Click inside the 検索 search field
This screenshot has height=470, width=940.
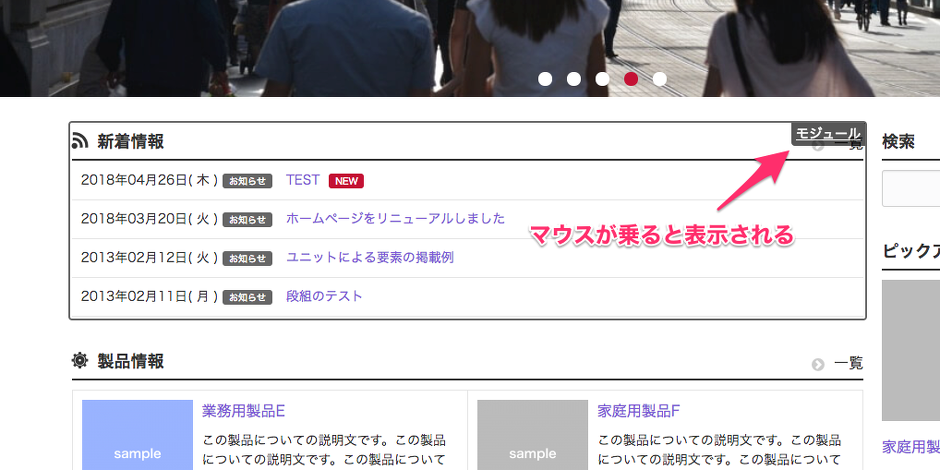click(910, 188)
